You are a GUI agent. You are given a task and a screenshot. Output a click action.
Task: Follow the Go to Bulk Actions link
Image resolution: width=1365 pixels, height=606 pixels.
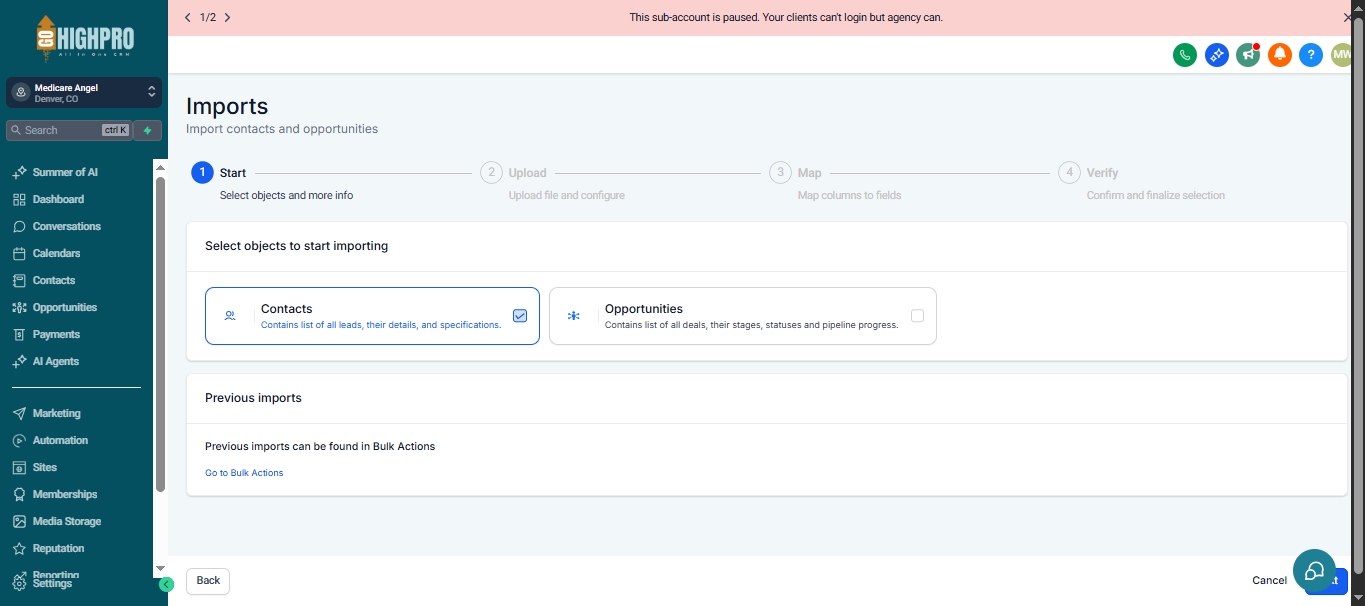pos(244,473)
